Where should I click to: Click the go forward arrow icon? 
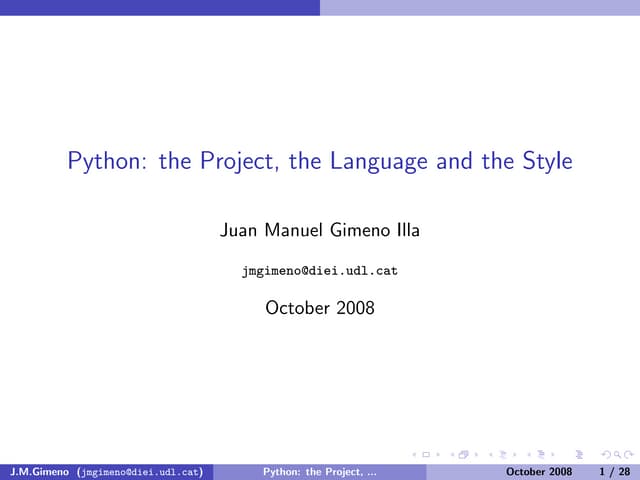(625, 456)
